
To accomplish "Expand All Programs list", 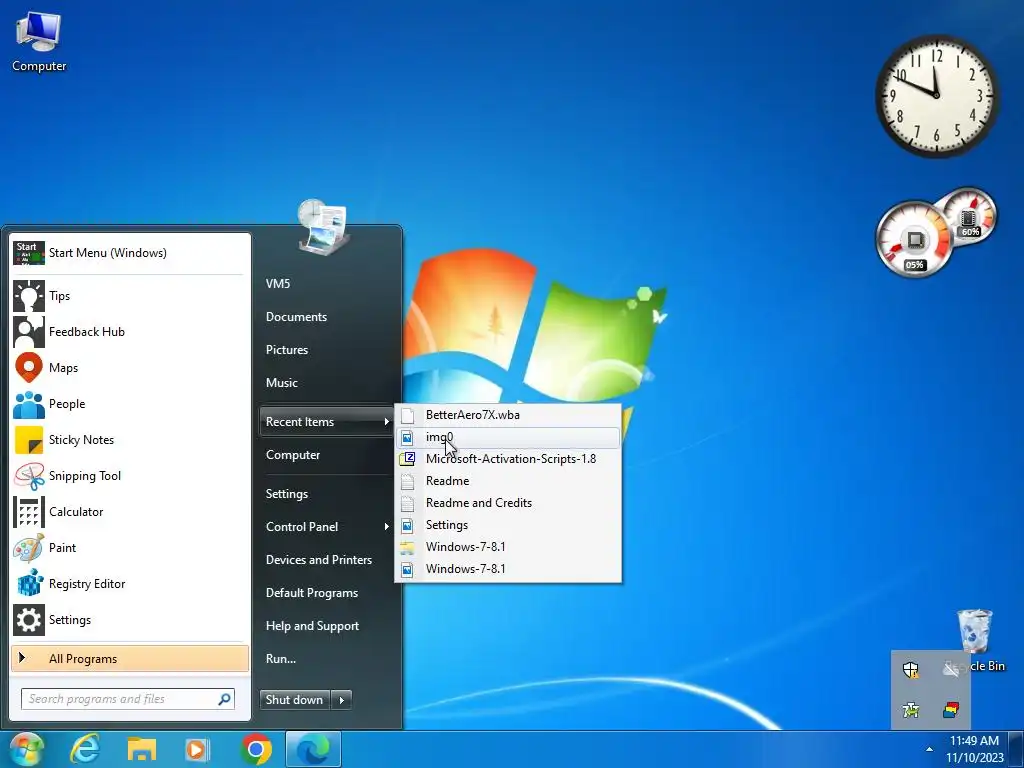I will (130, 659).
